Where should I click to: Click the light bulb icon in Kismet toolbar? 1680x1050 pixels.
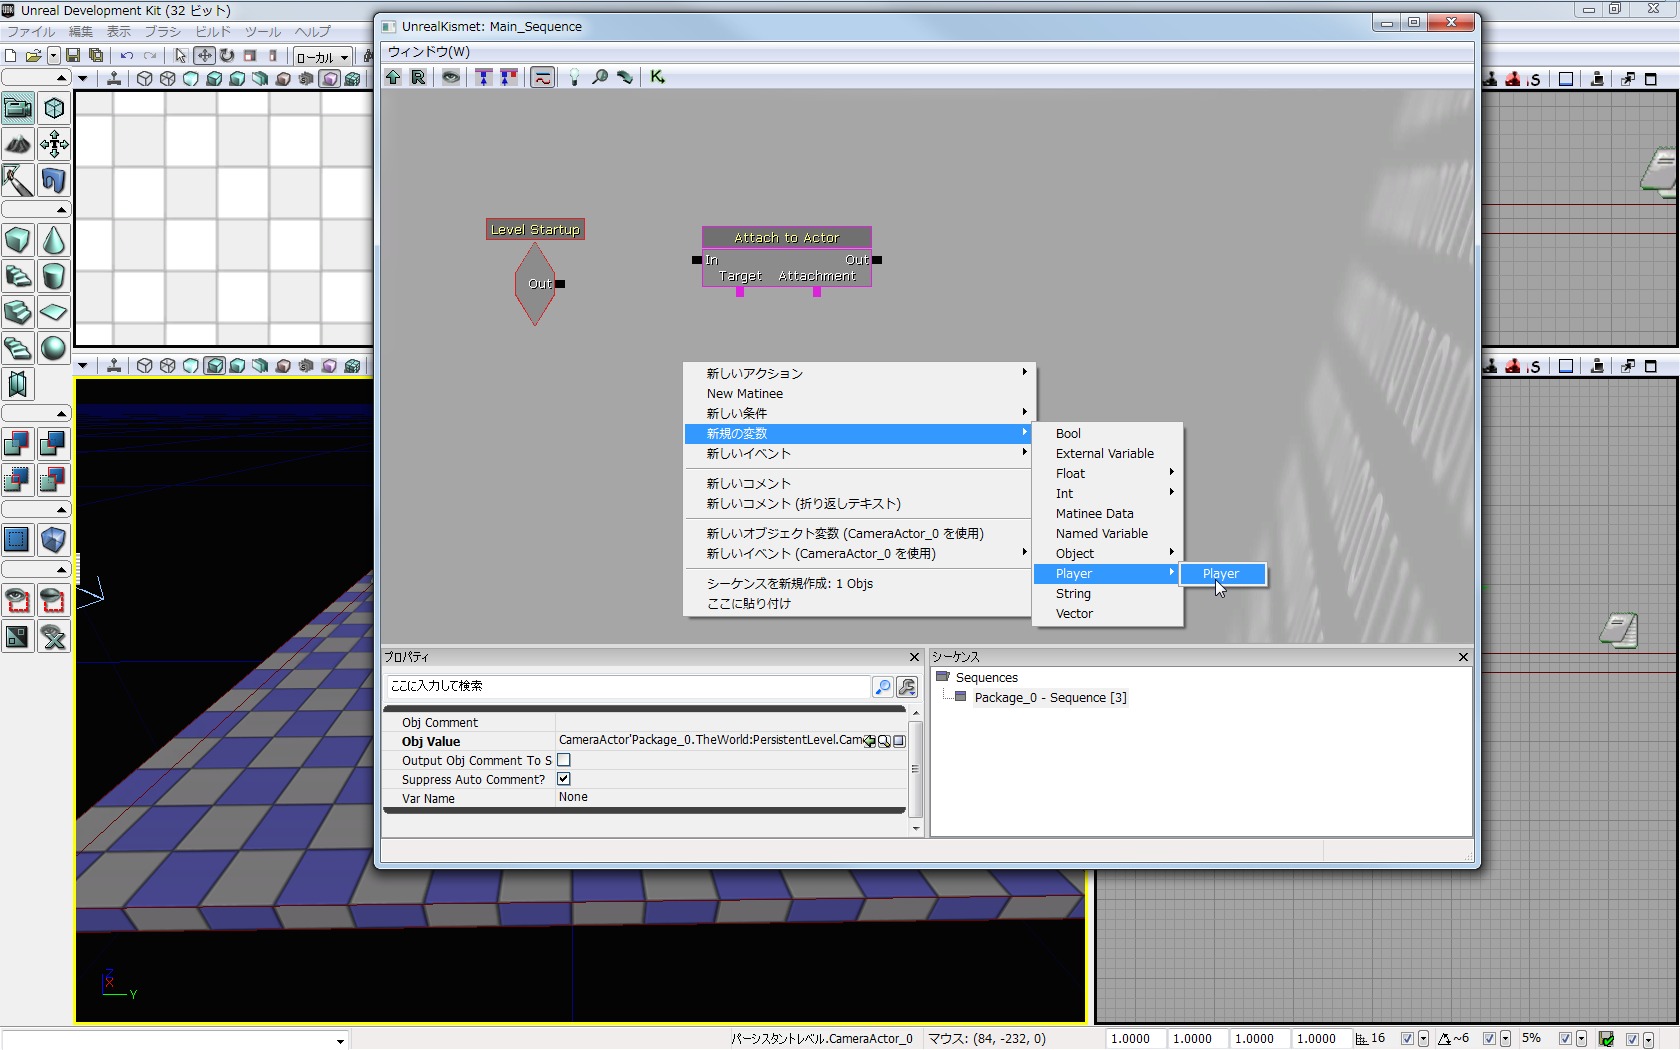click(x=574, y=77)
